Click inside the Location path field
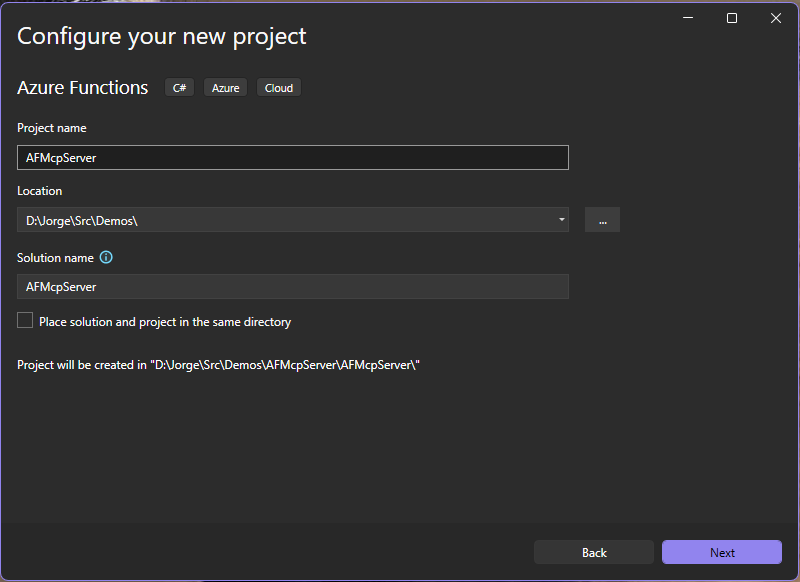The width and height of the screenshot is (800, 582). tap(290, 219)
